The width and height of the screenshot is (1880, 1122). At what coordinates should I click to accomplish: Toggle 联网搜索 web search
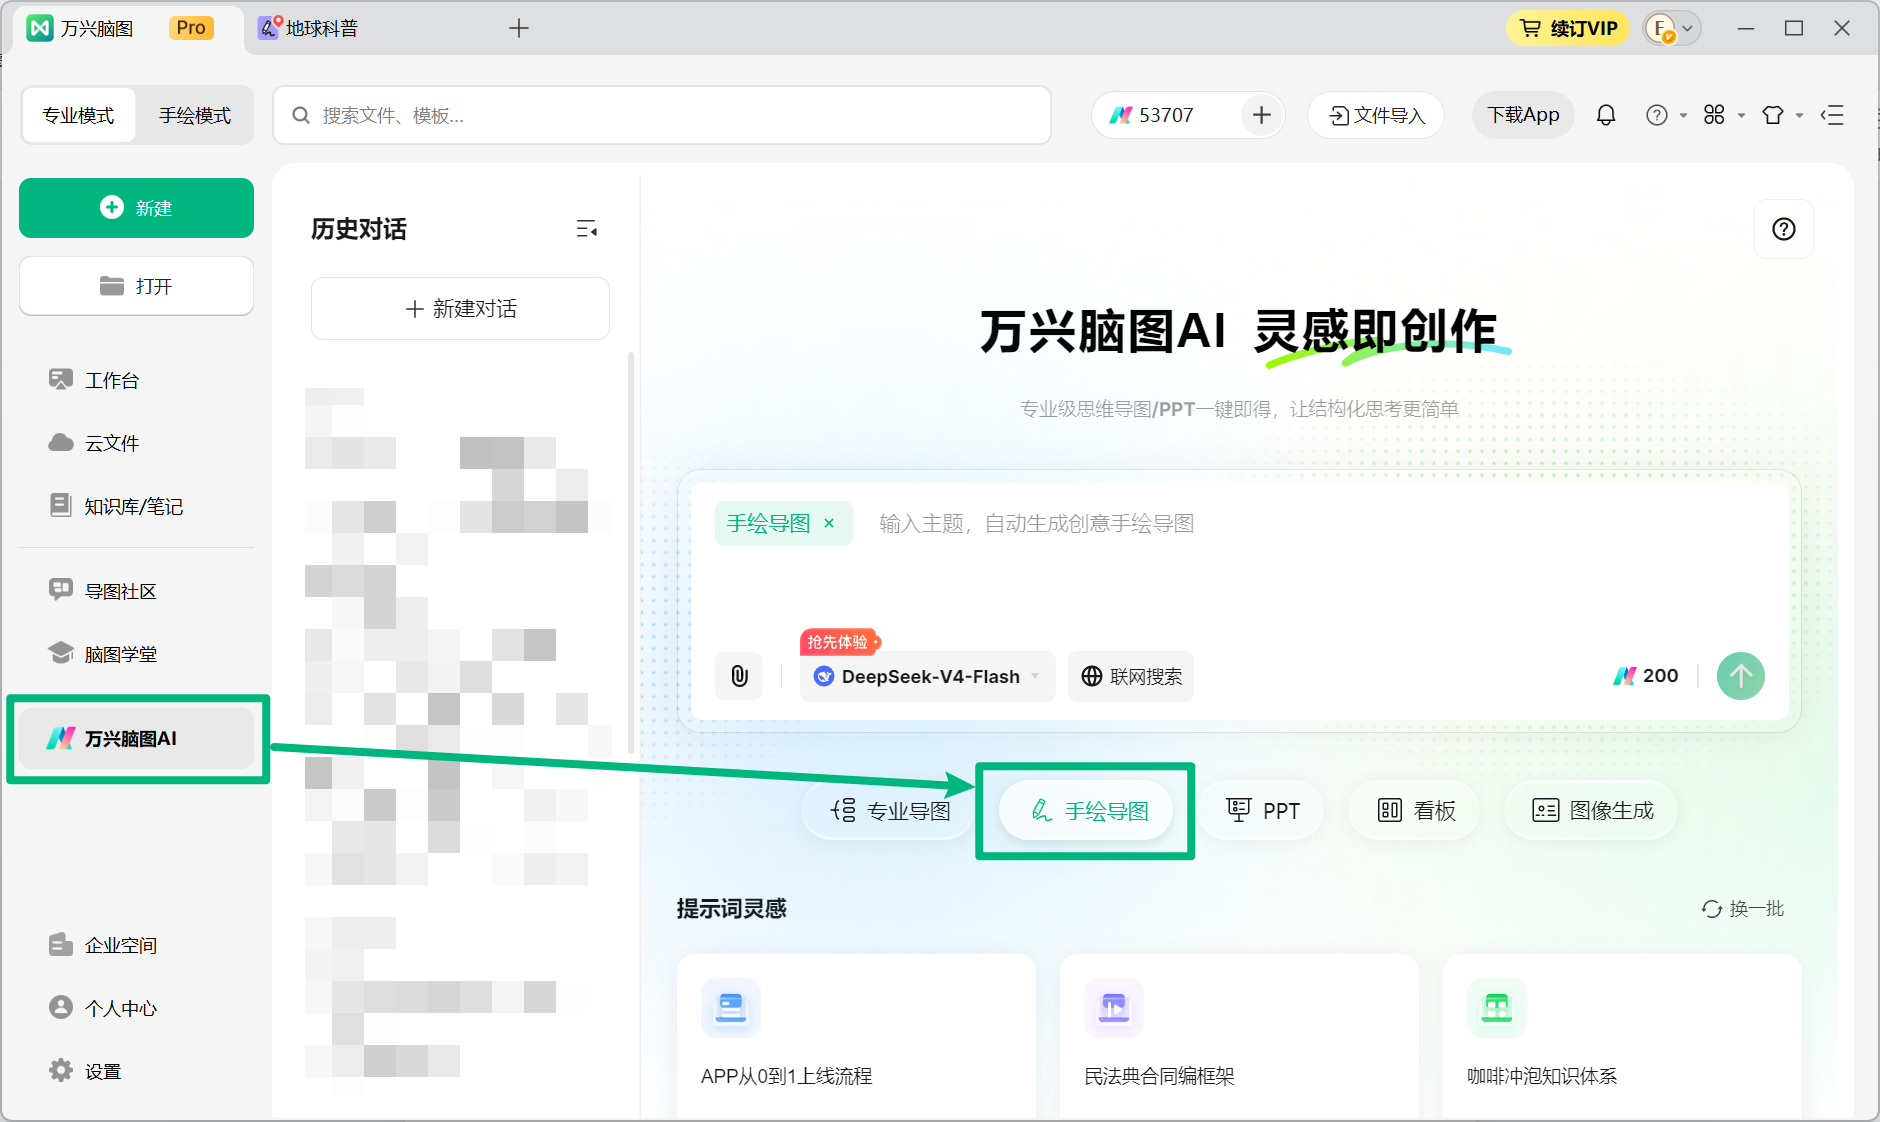1131,676
